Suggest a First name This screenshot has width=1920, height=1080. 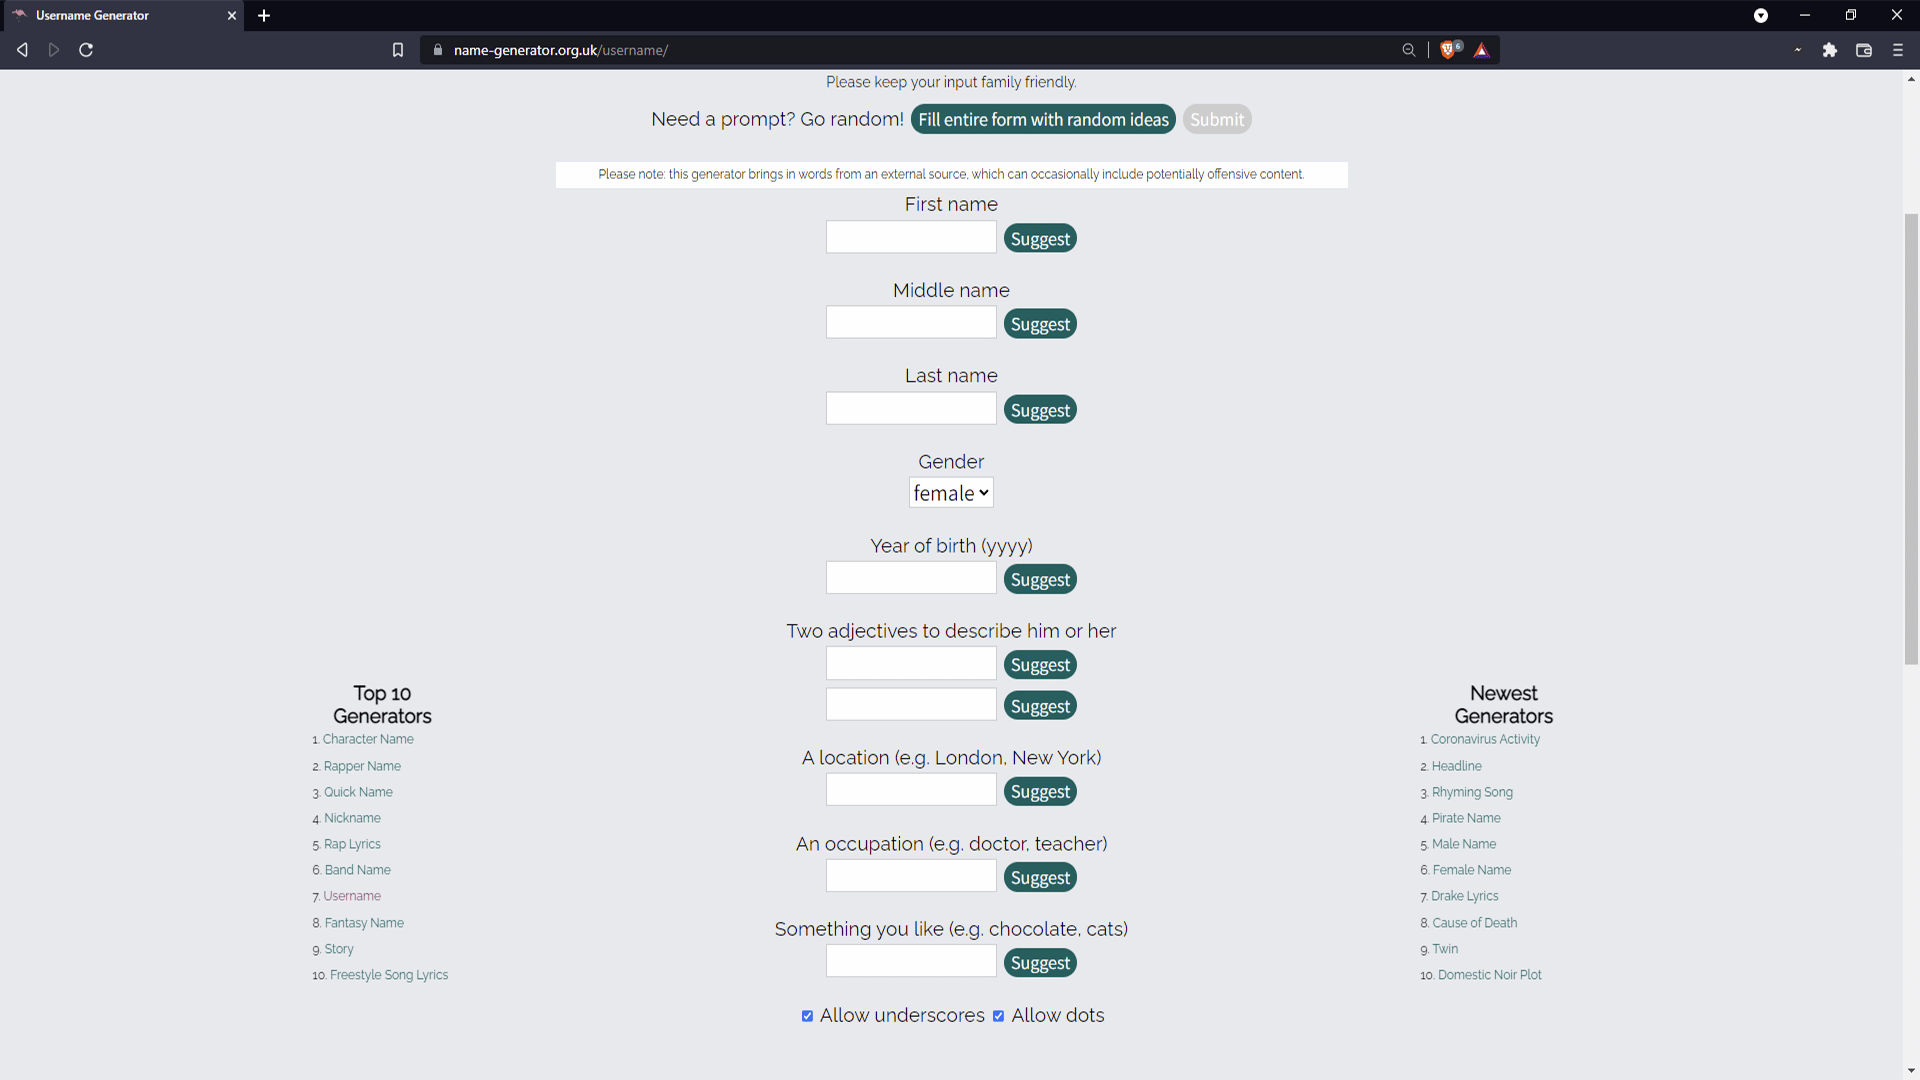pyautogui.click(x=1040, y=238)
